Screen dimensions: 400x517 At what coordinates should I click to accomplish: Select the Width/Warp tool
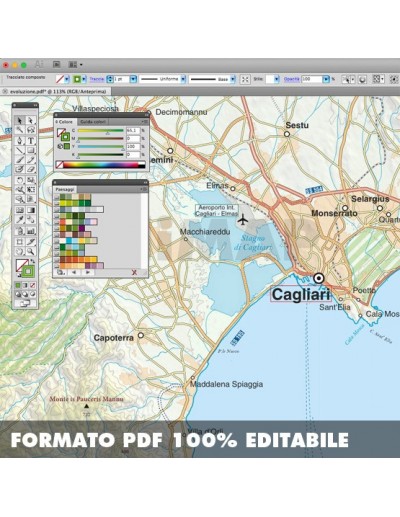(20, 190)
